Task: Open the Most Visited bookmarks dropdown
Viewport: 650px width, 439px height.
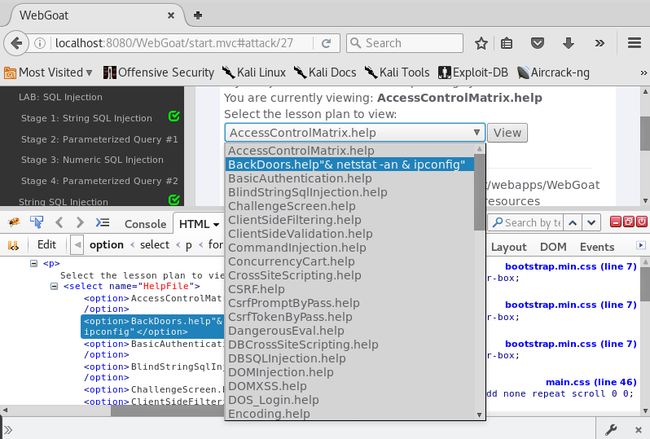Action: point(48,73)
